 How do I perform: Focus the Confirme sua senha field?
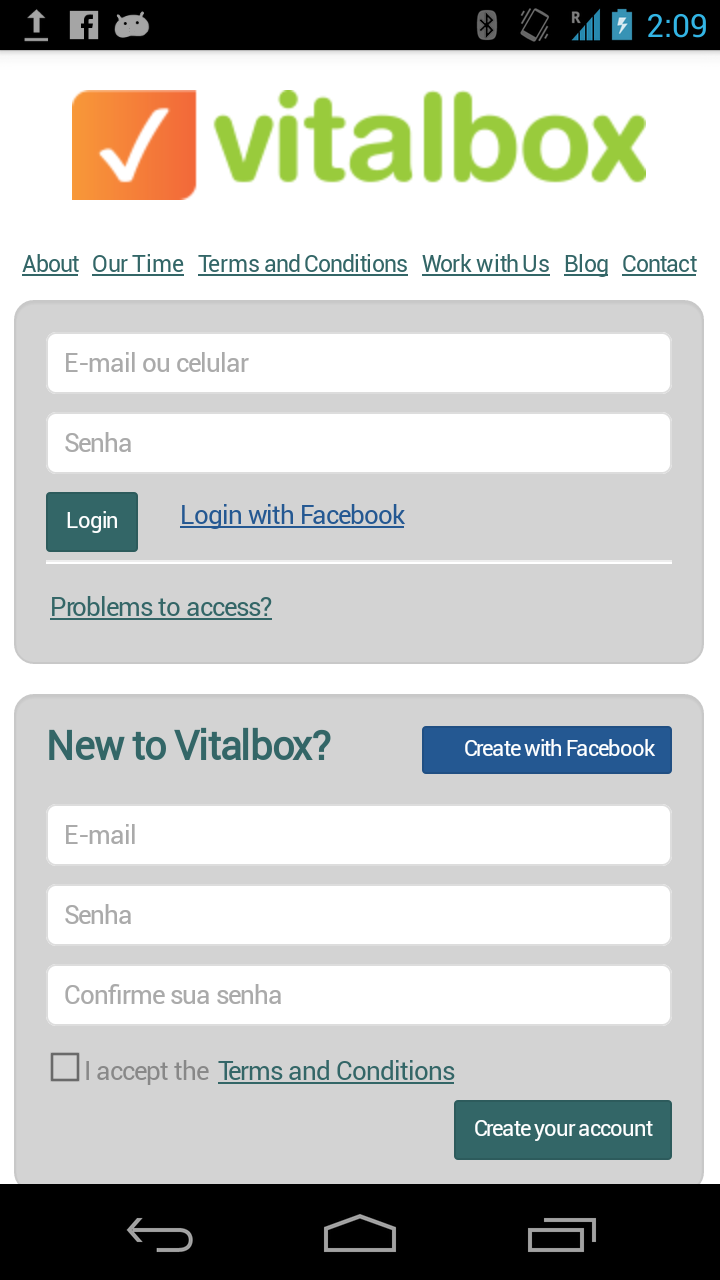[x=359, y=995]
